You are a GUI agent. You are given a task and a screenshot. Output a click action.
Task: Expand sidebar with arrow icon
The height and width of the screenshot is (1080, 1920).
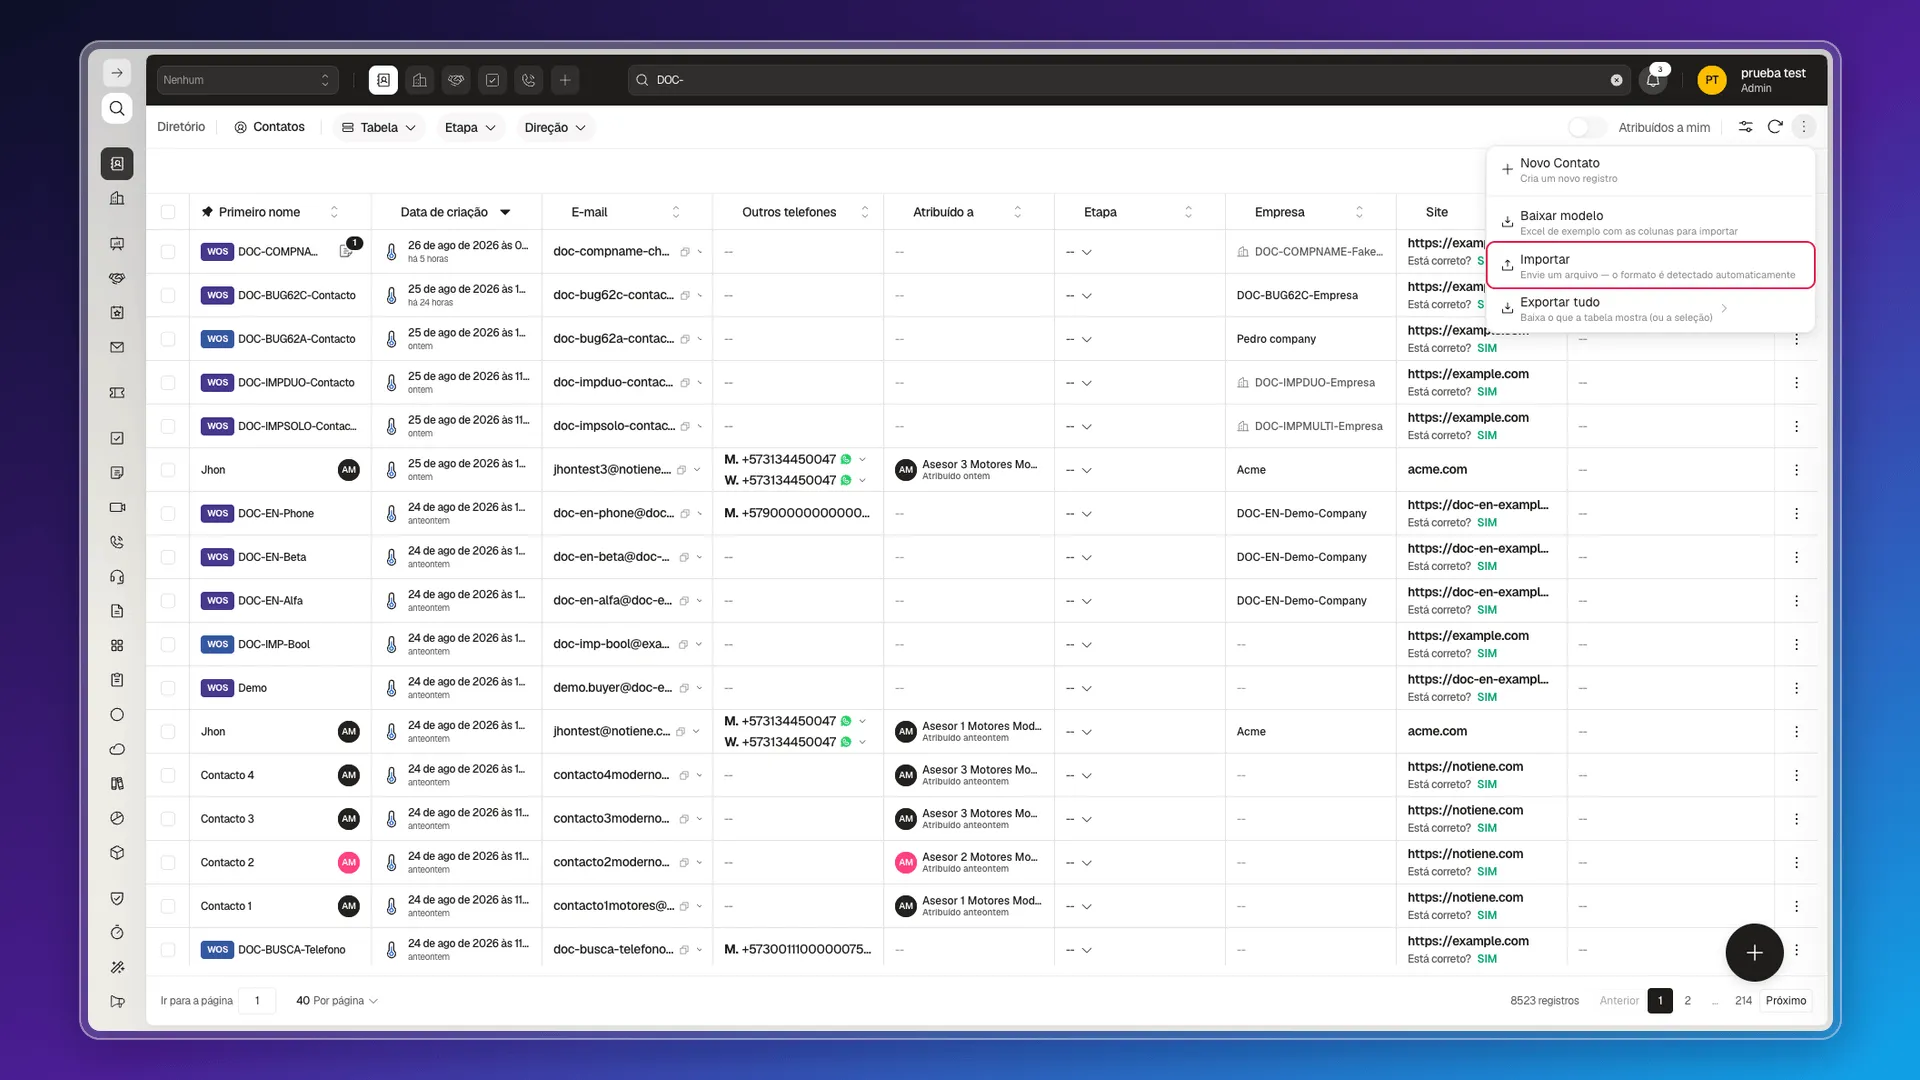click(117, 73)
